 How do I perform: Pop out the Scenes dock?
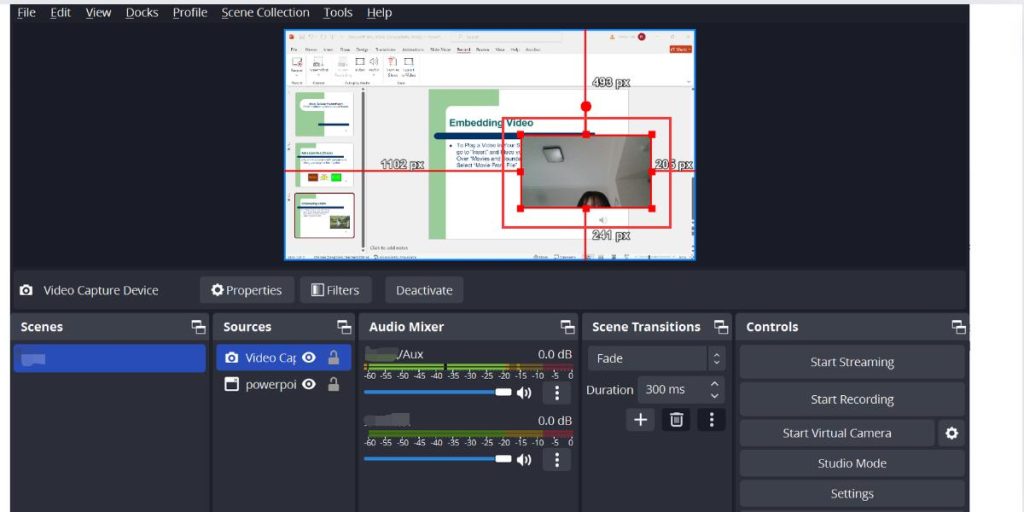pos(198,327)
